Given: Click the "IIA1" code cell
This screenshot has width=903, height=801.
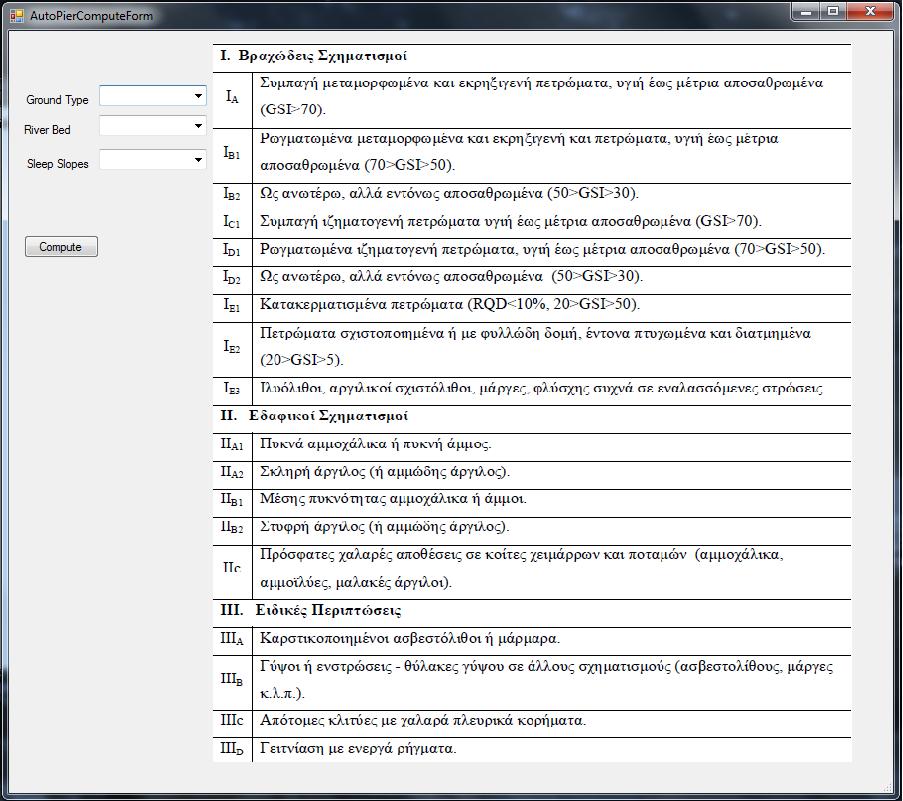Looking at the screenshot, I should (x=232, y=445).
